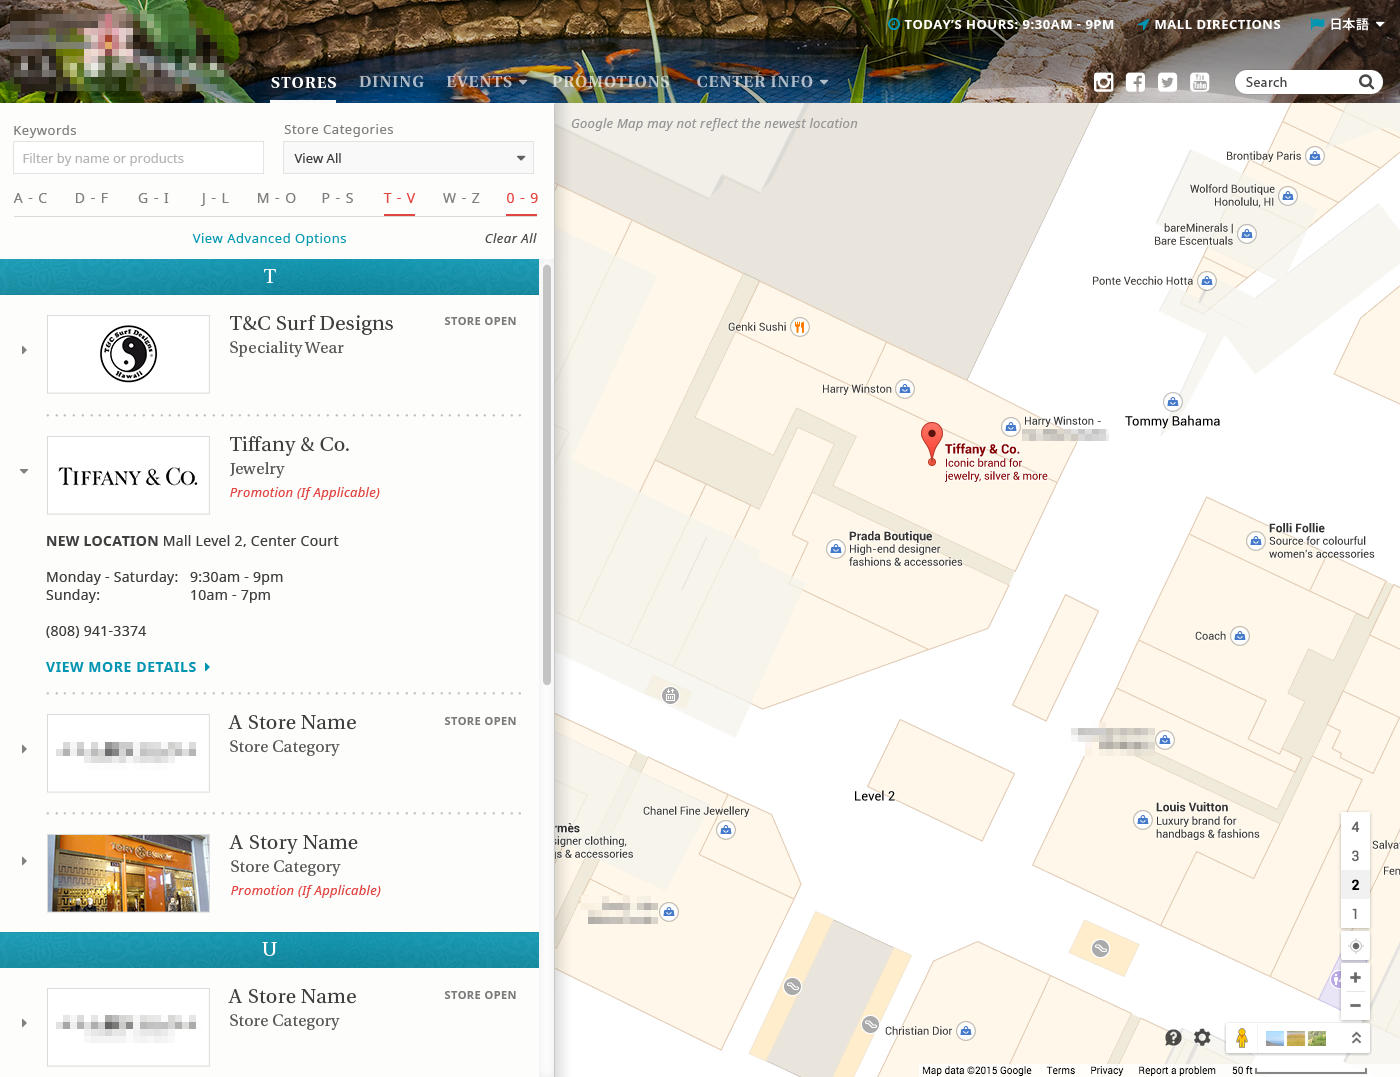Filter stores by 0 - 9
Screen dimensions: 1400x1077
pos(522,198)
